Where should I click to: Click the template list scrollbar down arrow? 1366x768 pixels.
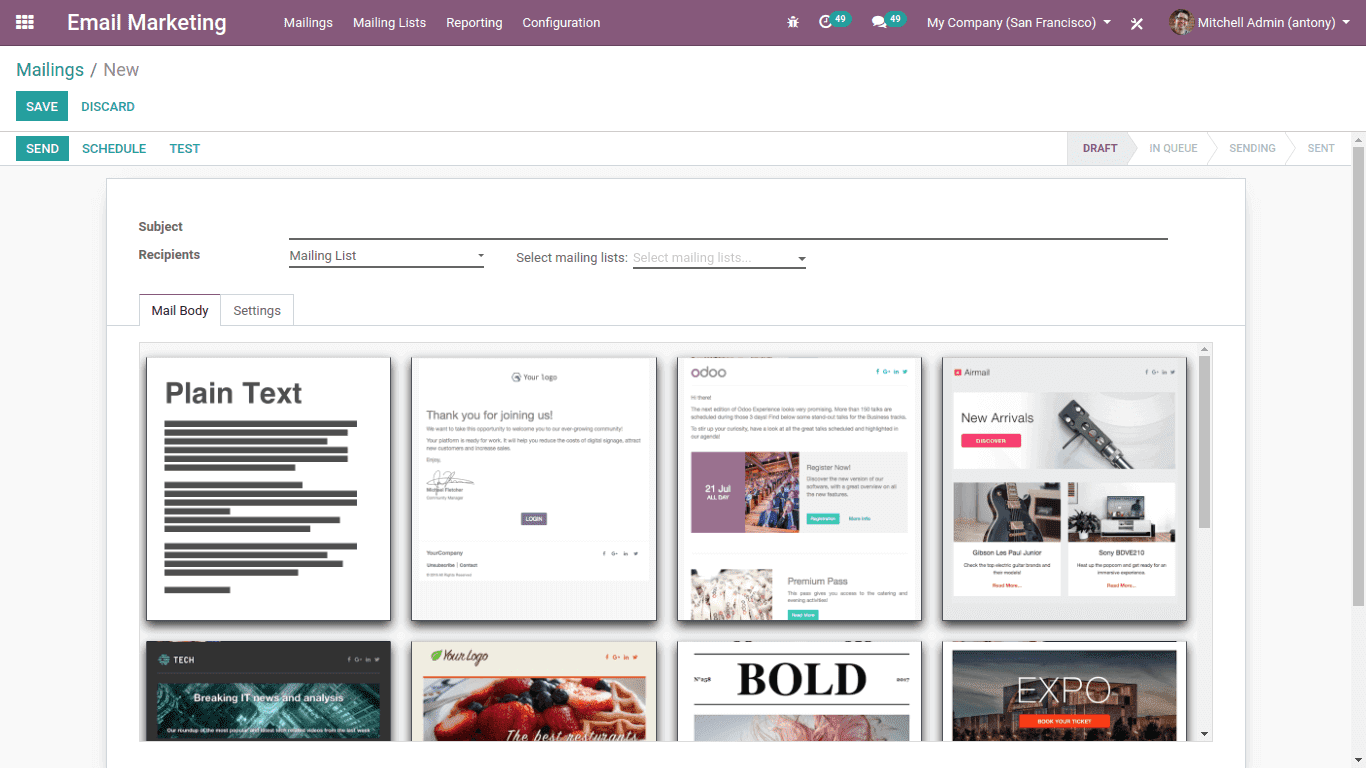tap(1205, 734)
